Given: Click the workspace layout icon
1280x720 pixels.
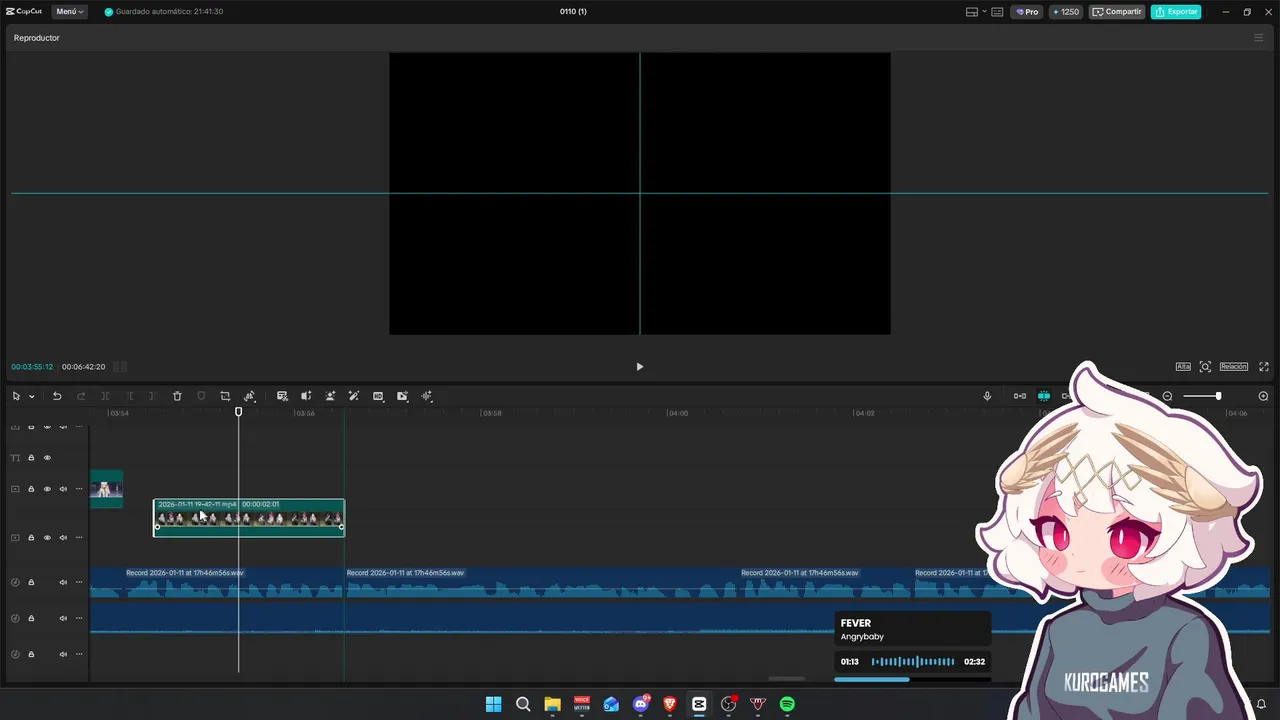Looking at the screenshot, I should point(972,12).
